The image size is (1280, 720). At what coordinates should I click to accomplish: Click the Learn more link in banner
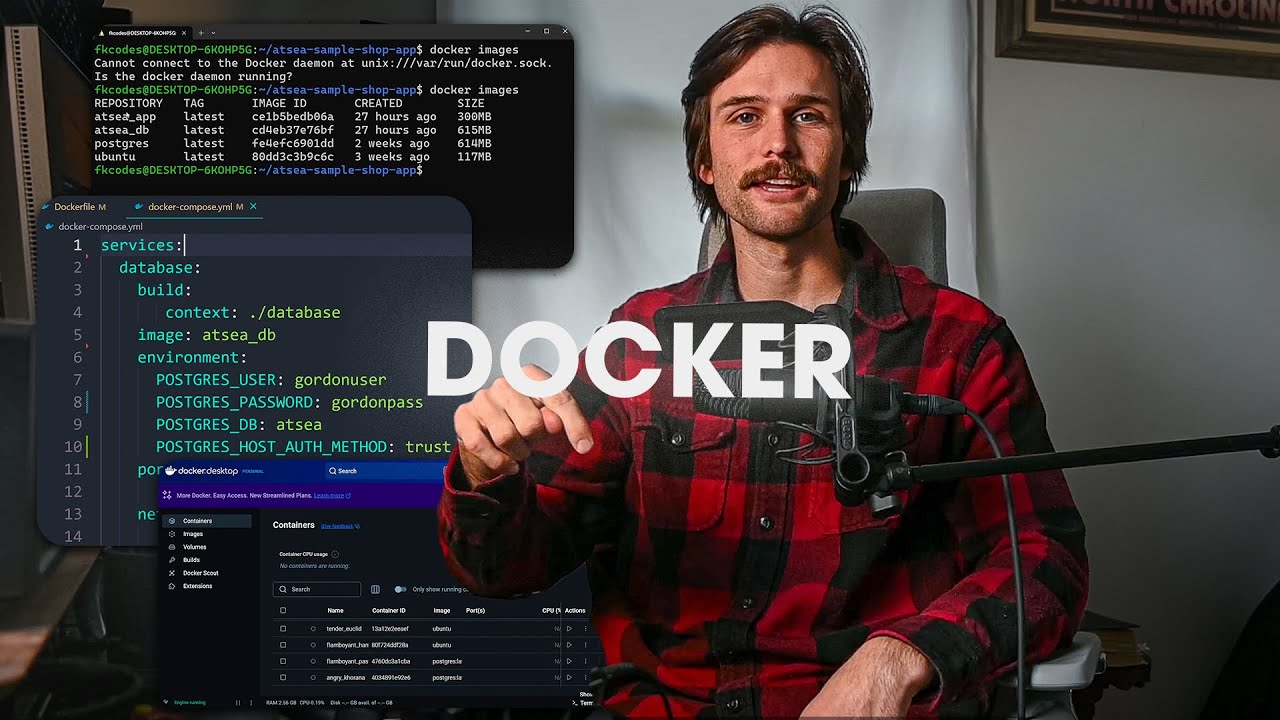(330, 495)
